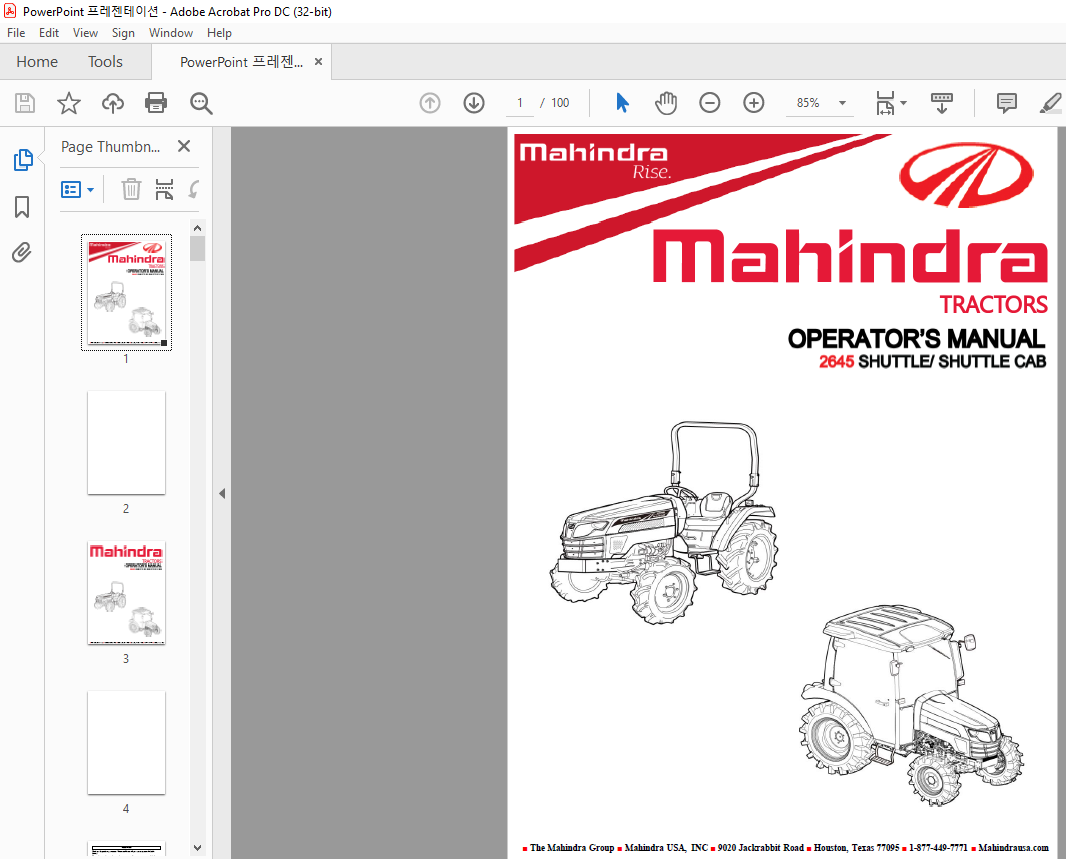The height and width of the screenshot is (859, 1066).
Task: Click the current page number field
Action: coord(520,103)
